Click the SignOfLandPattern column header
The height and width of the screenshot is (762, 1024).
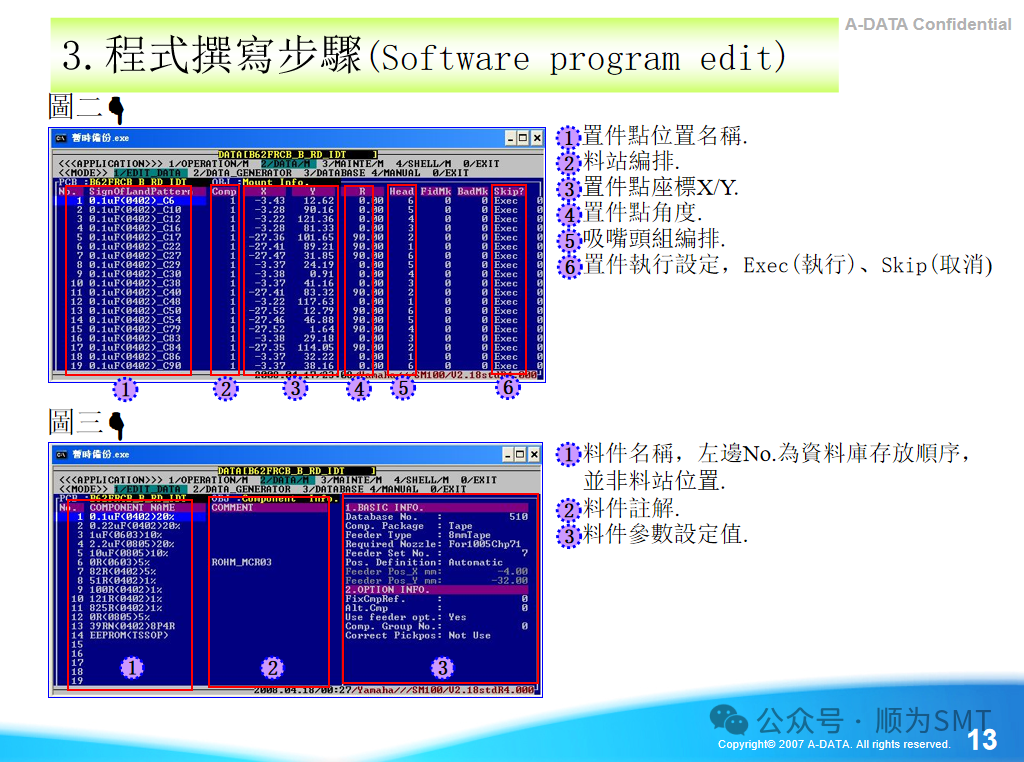pyautogui.click(x=140, y=192)
